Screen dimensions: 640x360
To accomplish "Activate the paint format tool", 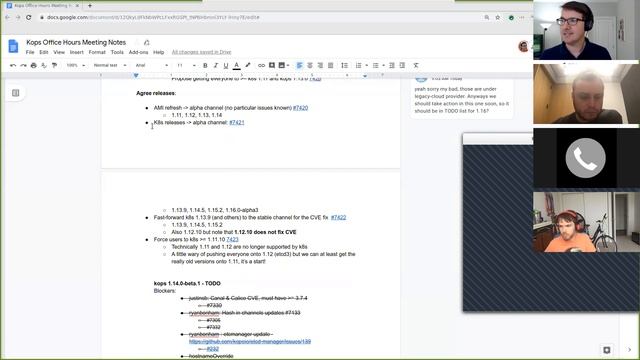I will [x=54, y=65].
